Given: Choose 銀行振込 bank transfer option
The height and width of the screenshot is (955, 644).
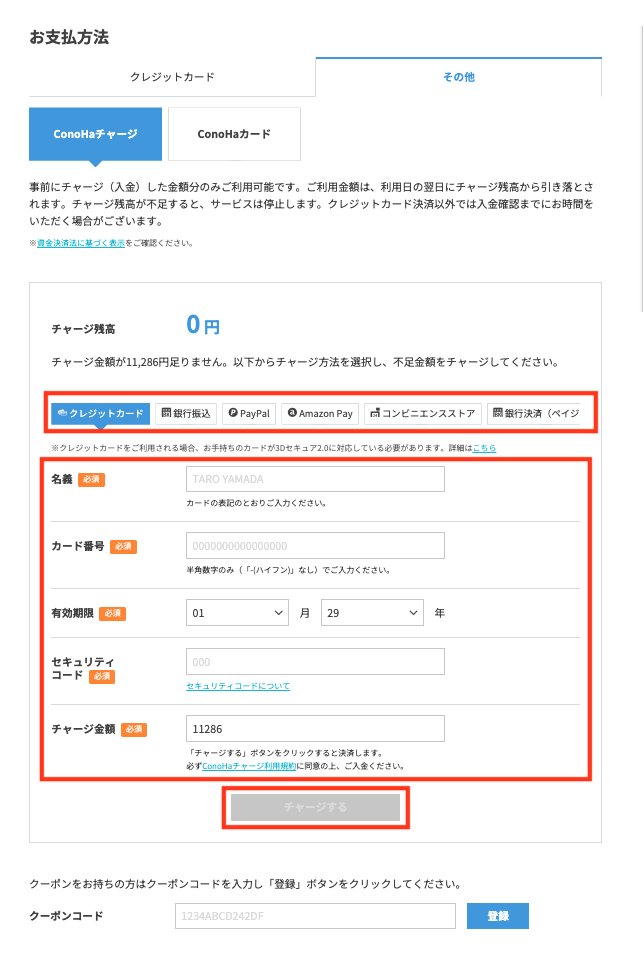Looking at the screenshot, I should point(186,413).
